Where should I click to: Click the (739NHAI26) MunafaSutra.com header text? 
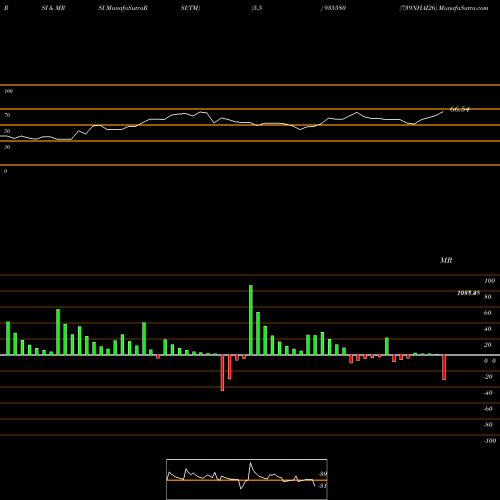[x=444, y=8]
